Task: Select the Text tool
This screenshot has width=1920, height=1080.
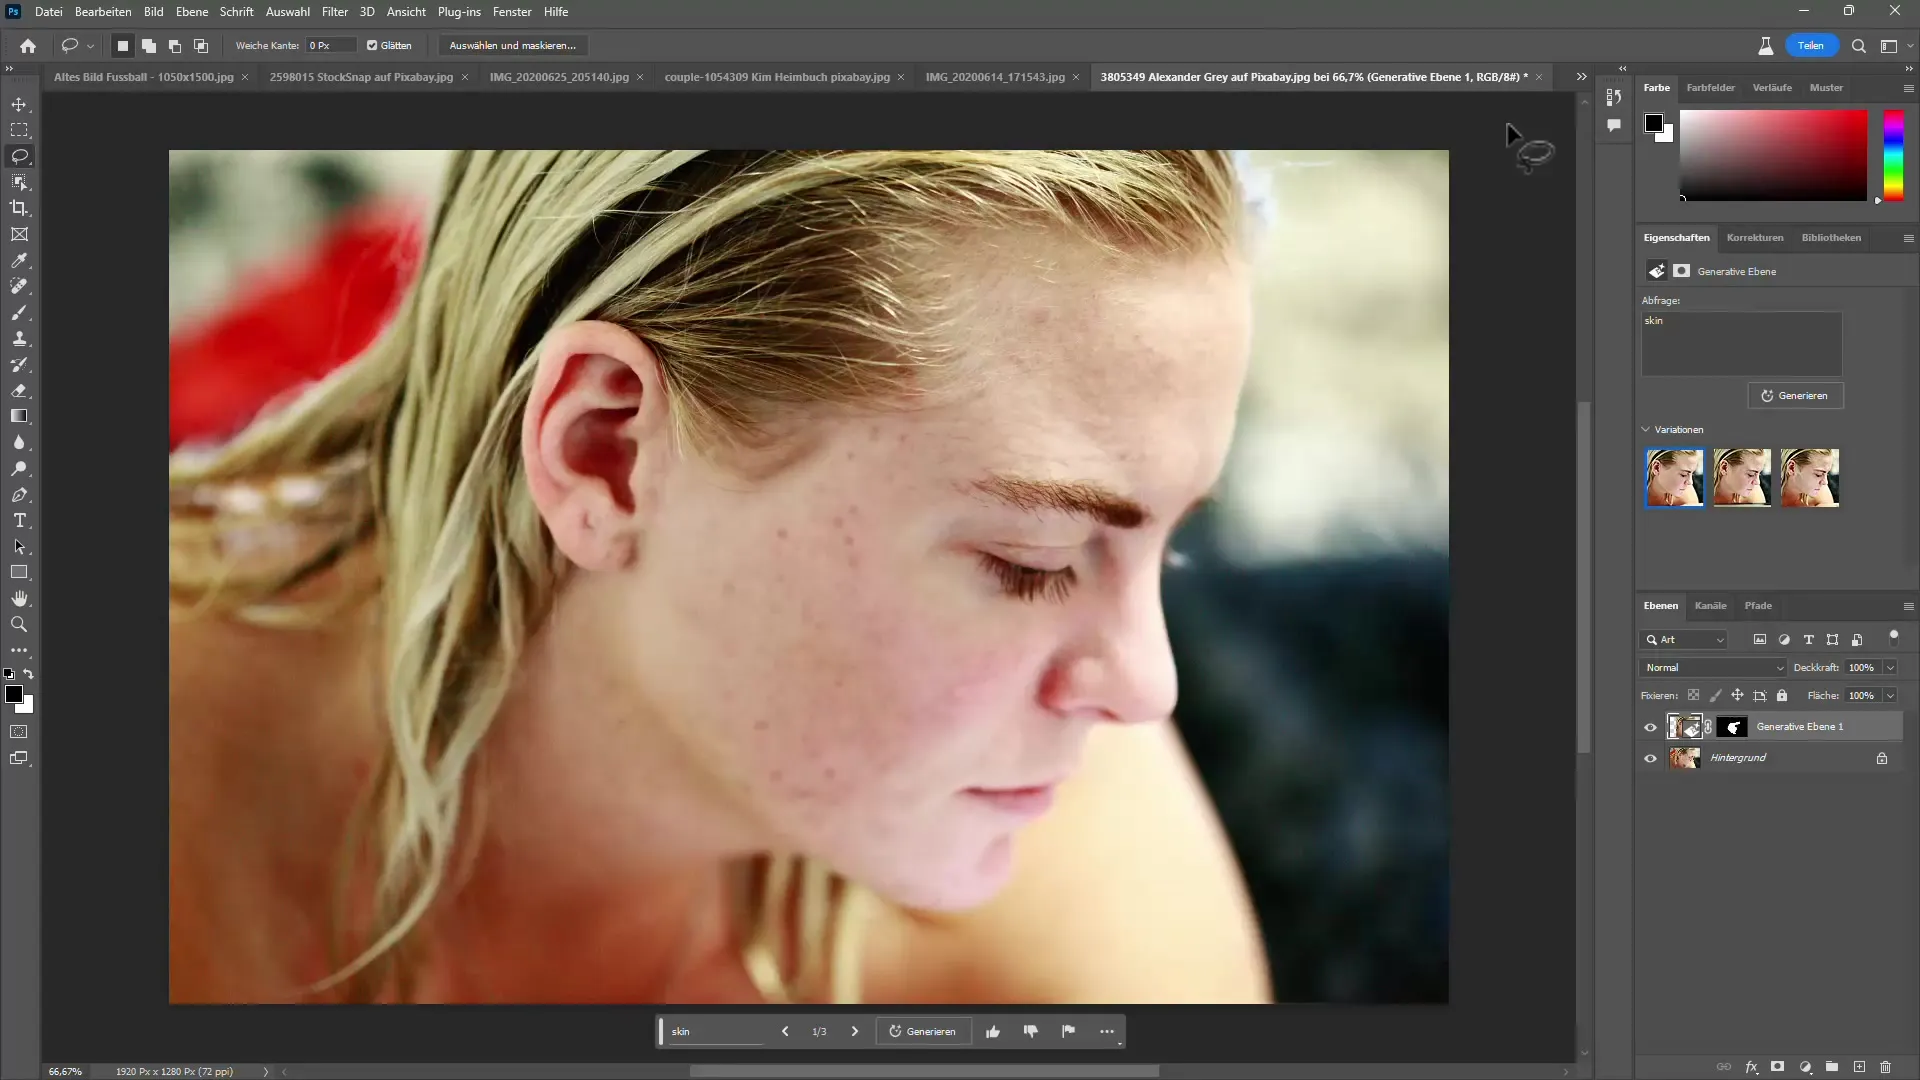Action: (20, 521)
